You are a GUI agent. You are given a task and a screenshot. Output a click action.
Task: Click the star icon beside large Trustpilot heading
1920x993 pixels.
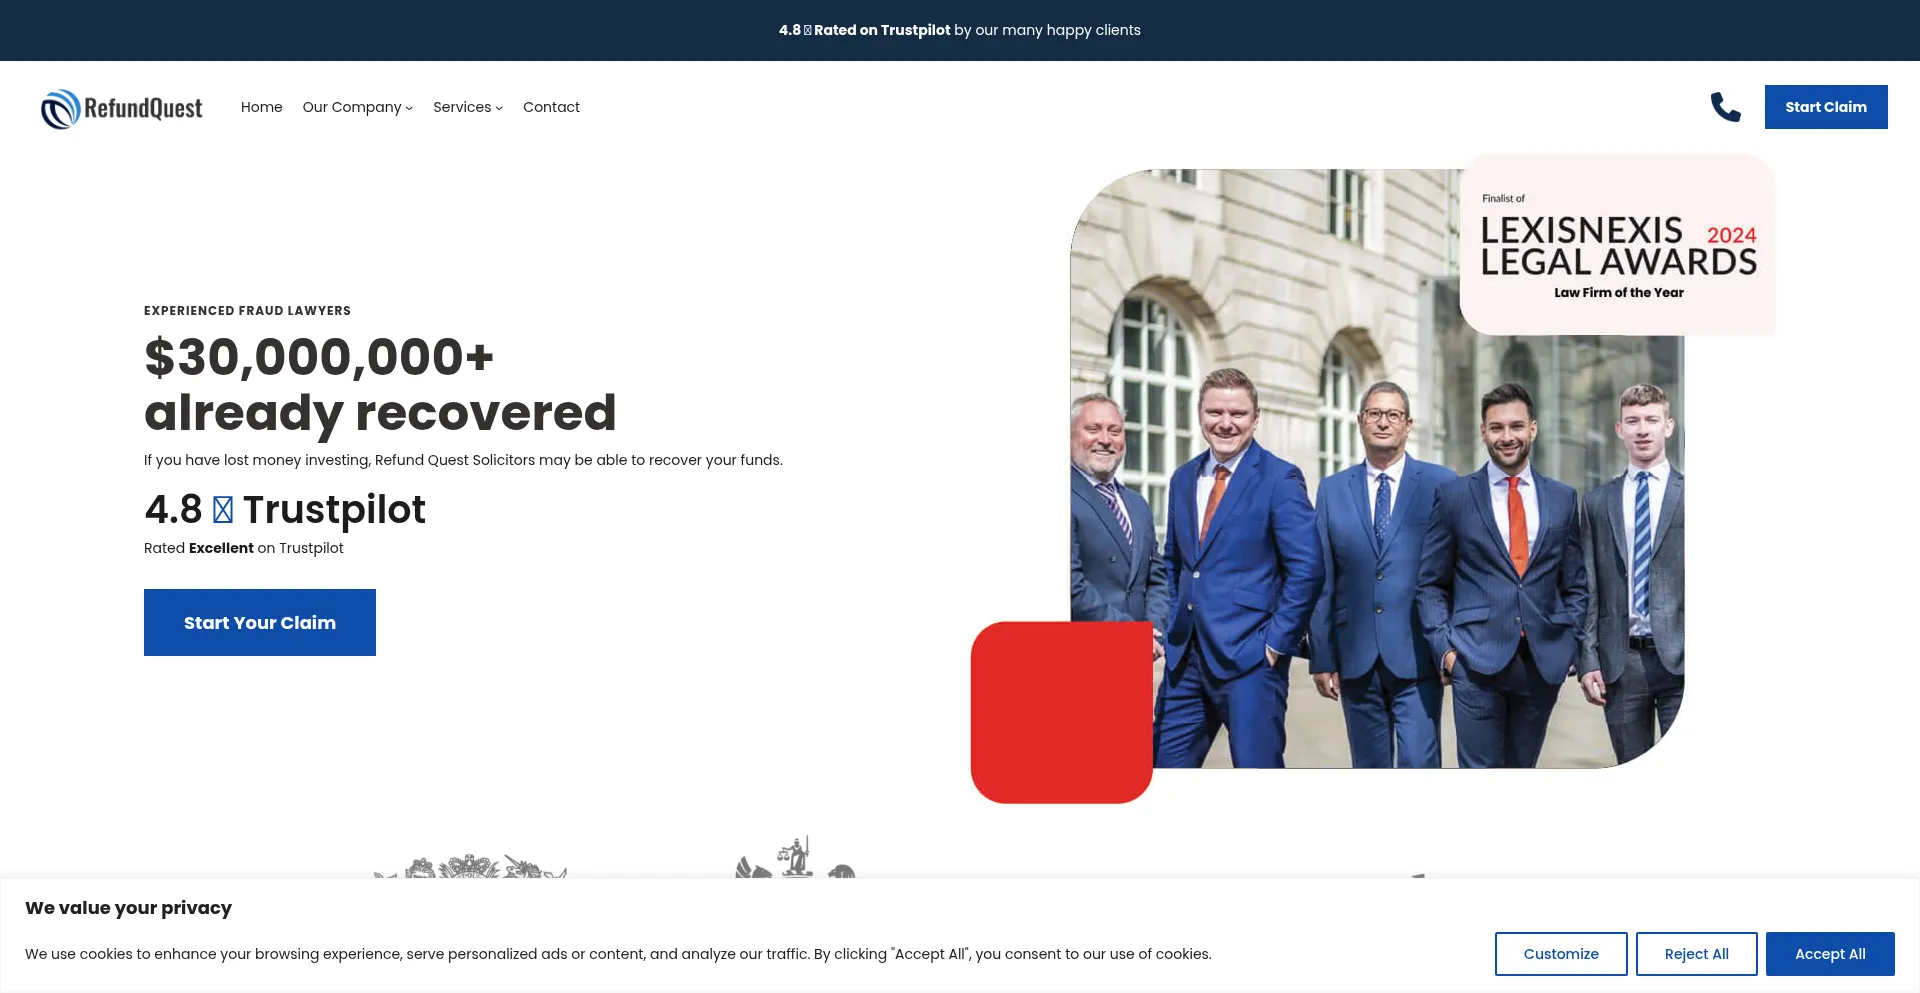point(223,510)
